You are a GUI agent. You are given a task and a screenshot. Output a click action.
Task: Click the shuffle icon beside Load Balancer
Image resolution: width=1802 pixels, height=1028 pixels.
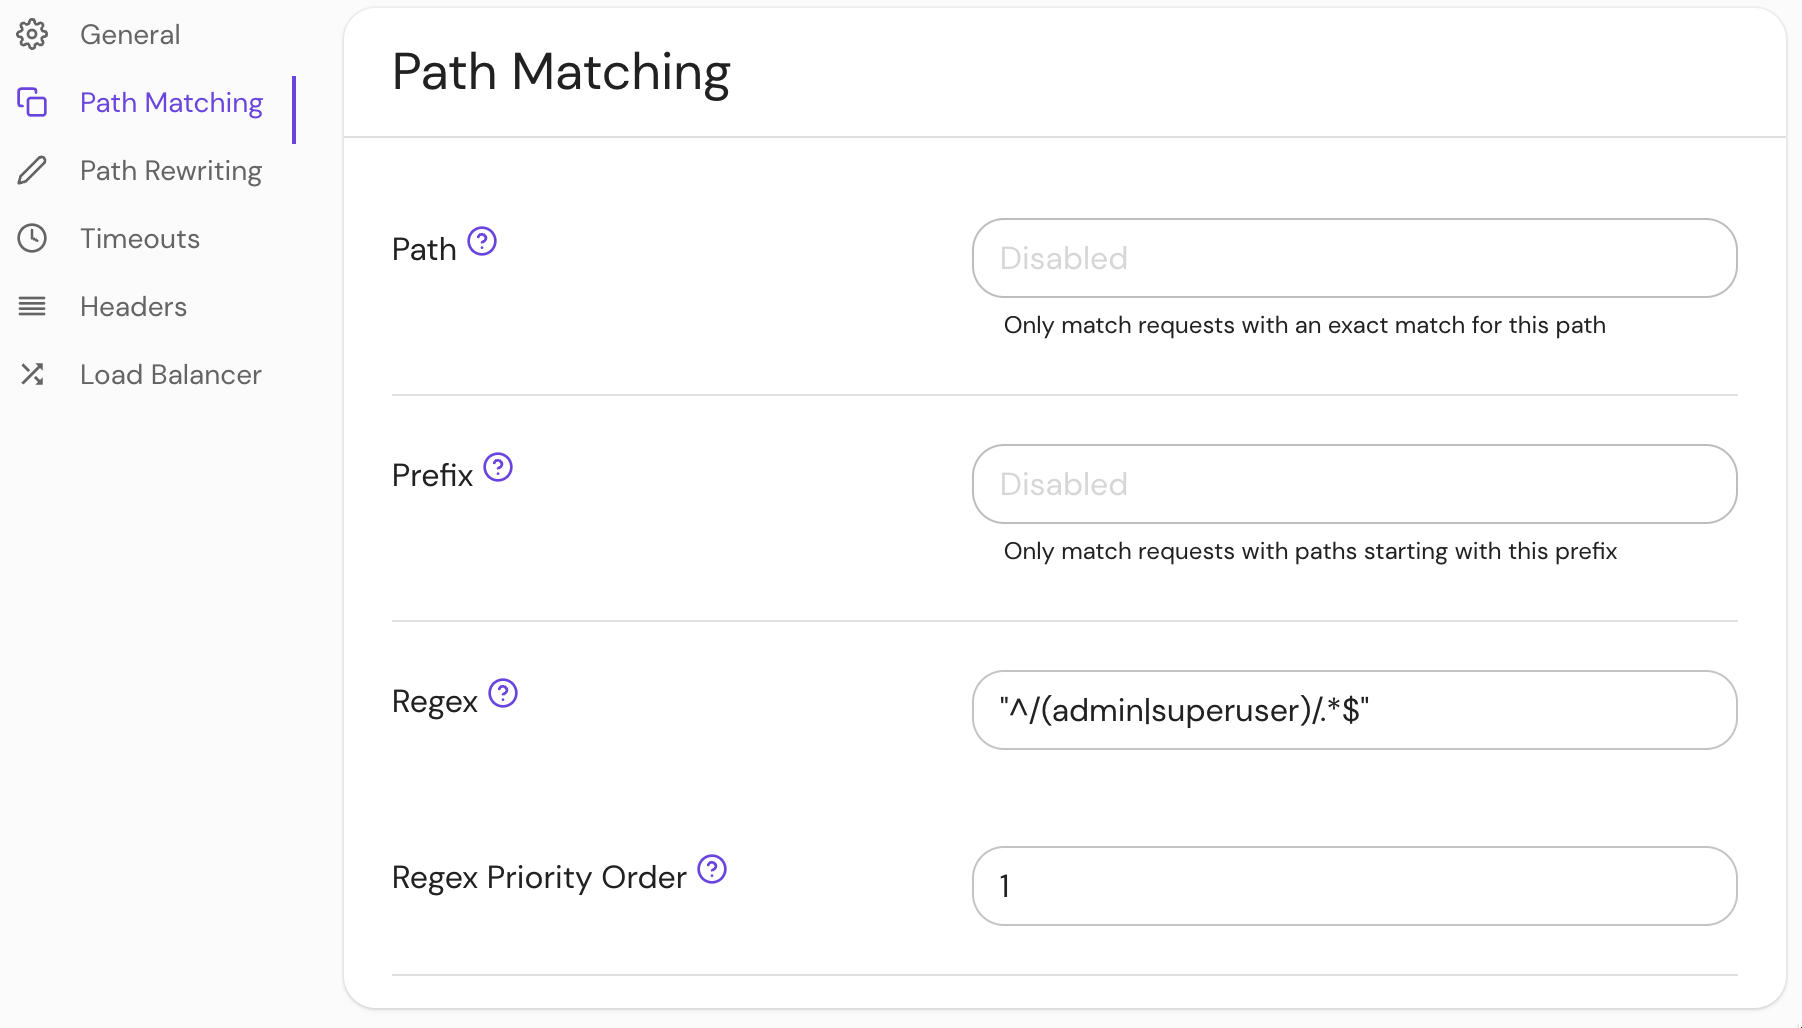pyautogui.click(x=33, y=374)
